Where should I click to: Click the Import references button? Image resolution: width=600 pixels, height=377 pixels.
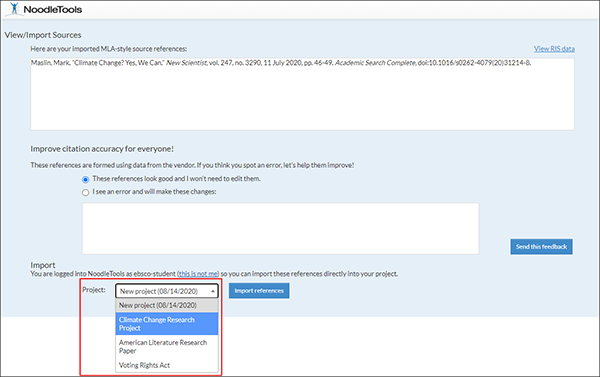click(259, 291)
